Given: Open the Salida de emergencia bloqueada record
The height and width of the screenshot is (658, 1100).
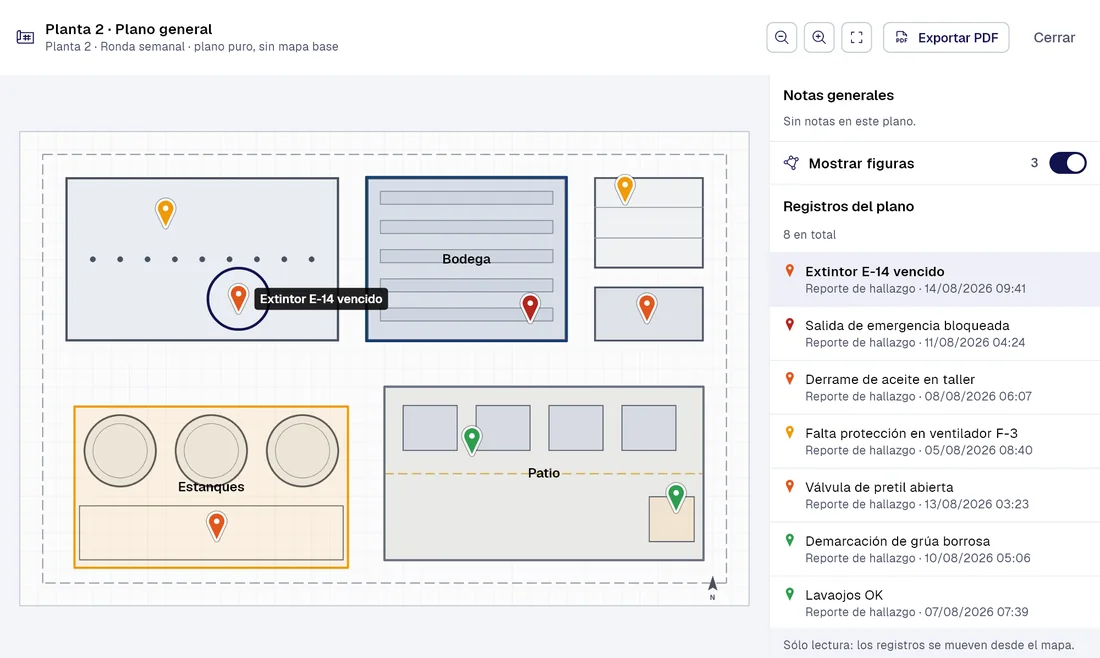Looking at the screenshot, I should [x=934, y=333].
